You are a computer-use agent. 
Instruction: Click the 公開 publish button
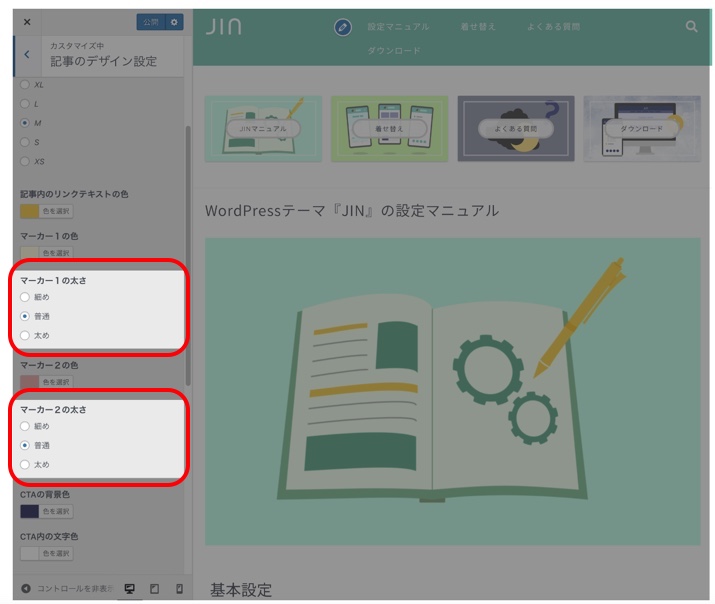click(x=151, y=22)
